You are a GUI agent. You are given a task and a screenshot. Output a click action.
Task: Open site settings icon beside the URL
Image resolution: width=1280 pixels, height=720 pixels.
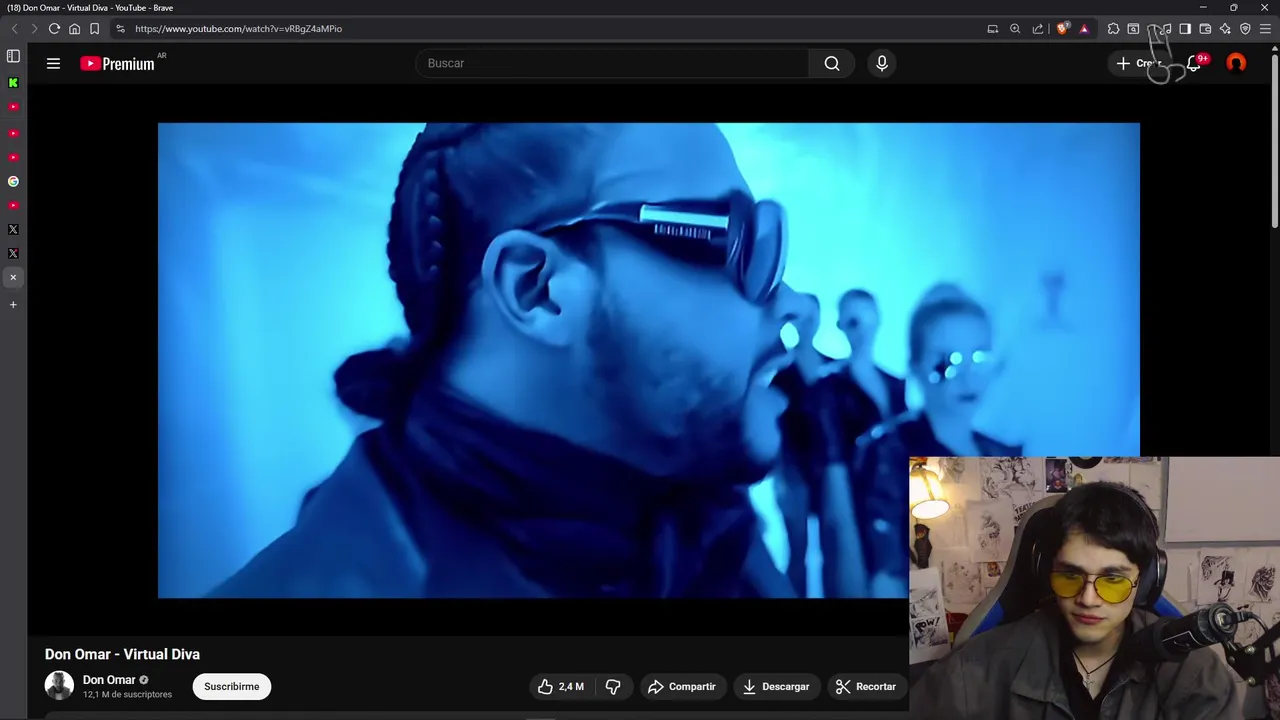(x=121, y=29)
